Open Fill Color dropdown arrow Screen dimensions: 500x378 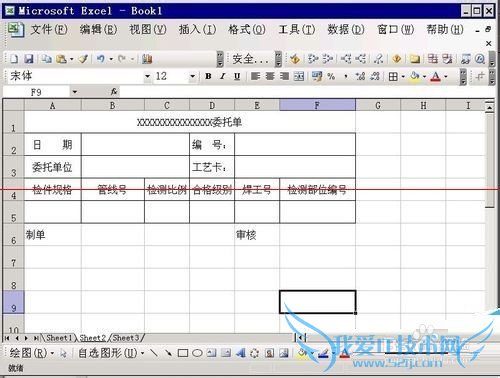(x=424, y=77)
